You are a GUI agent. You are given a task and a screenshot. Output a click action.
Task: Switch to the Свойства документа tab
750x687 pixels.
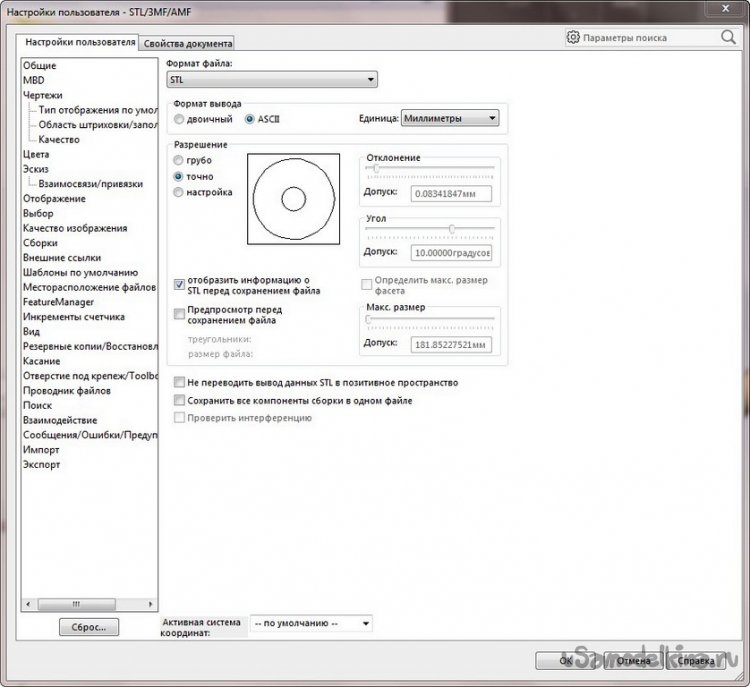188,43
